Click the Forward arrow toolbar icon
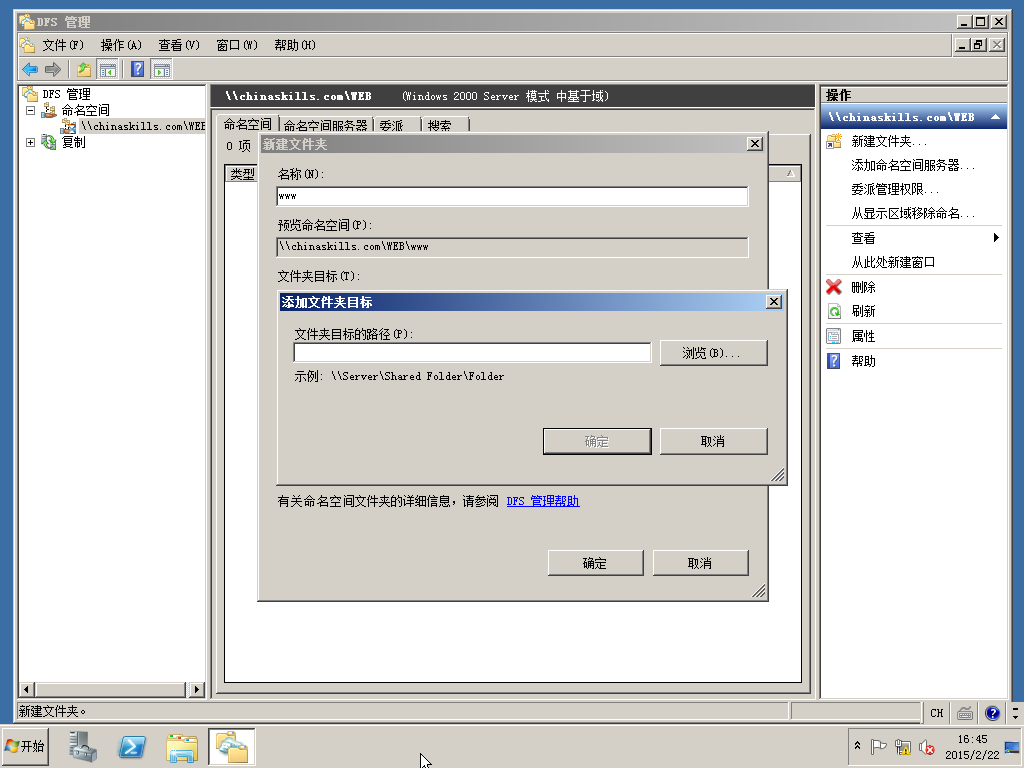Viewport: 1024px width, 768px height. [x=53, y=69]
